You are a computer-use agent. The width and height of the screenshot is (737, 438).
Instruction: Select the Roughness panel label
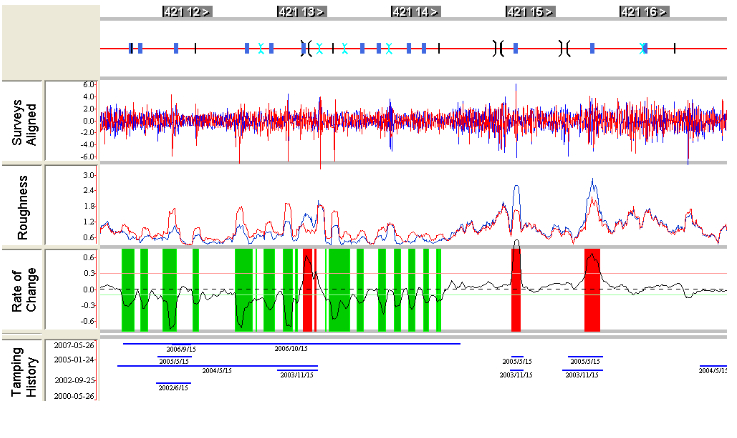click(x=22, y=207)
